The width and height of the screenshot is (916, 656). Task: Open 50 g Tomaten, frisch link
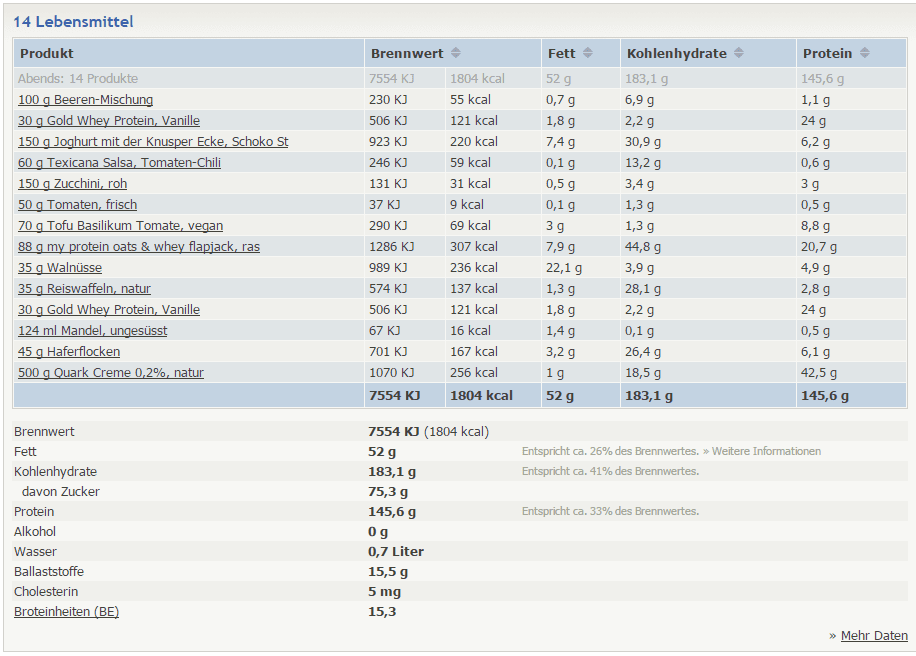78,205
